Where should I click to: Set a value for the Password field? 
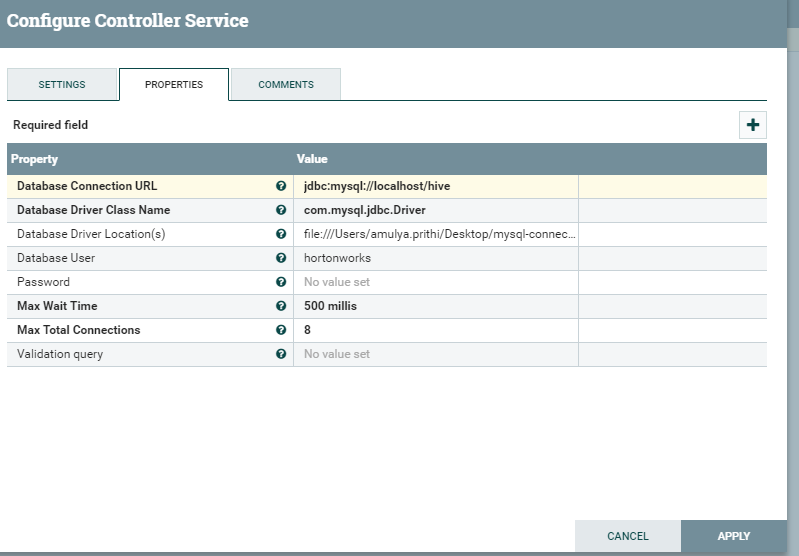pos(435,282)
